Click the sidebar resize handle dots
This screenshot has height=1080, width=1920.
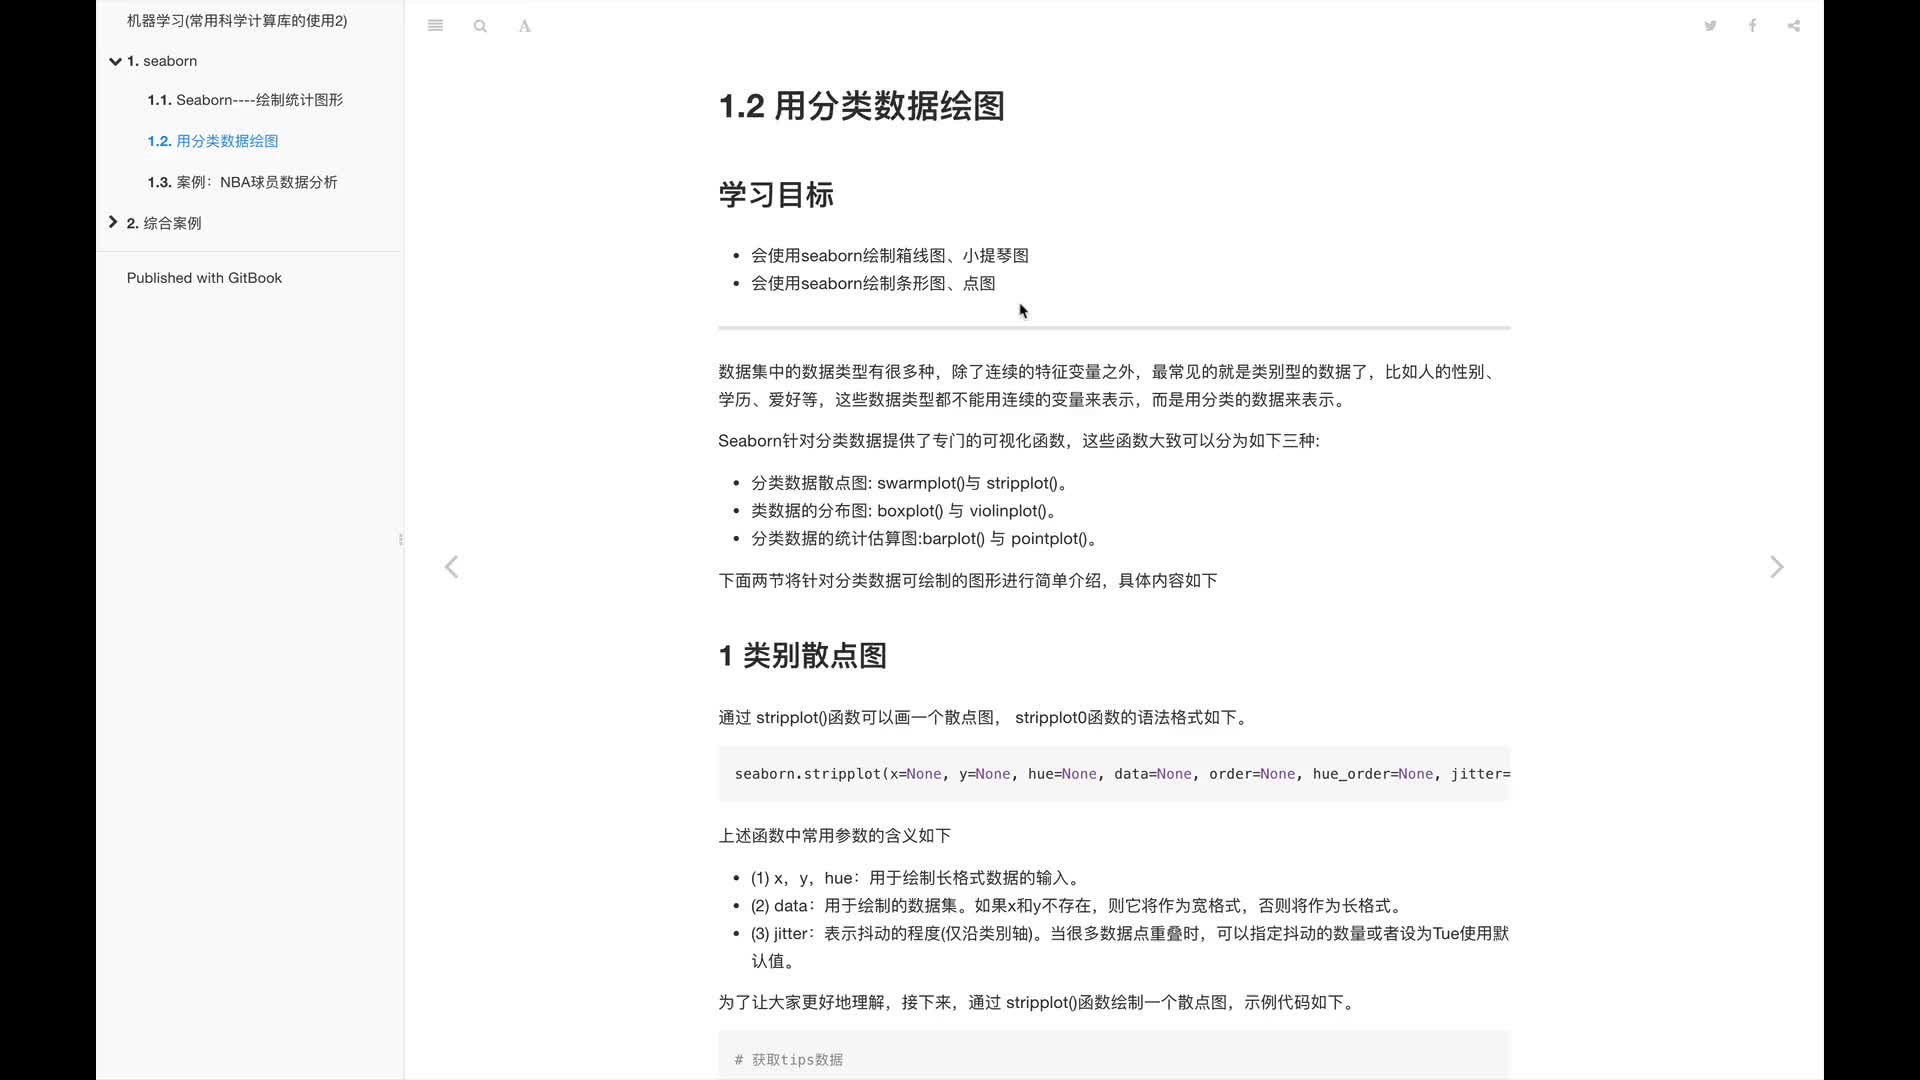click(401, 539)
